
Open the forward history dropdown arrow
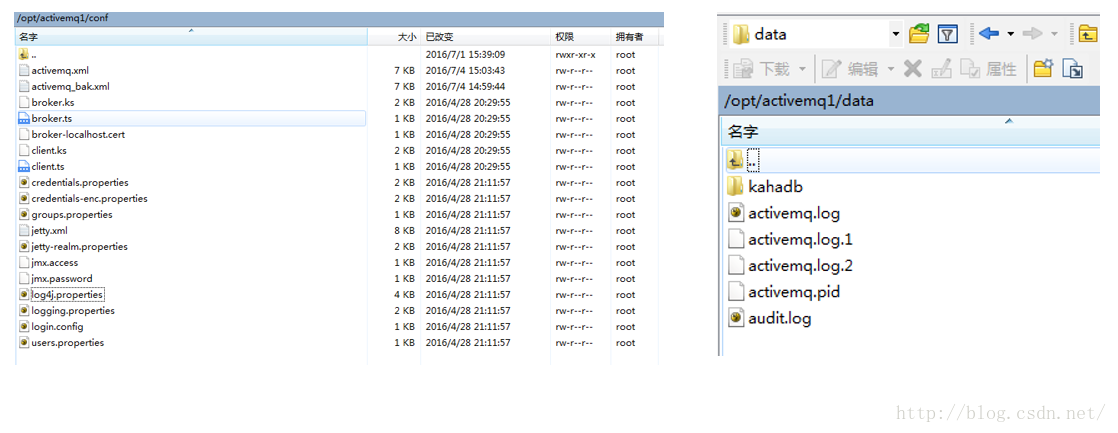1054,34
